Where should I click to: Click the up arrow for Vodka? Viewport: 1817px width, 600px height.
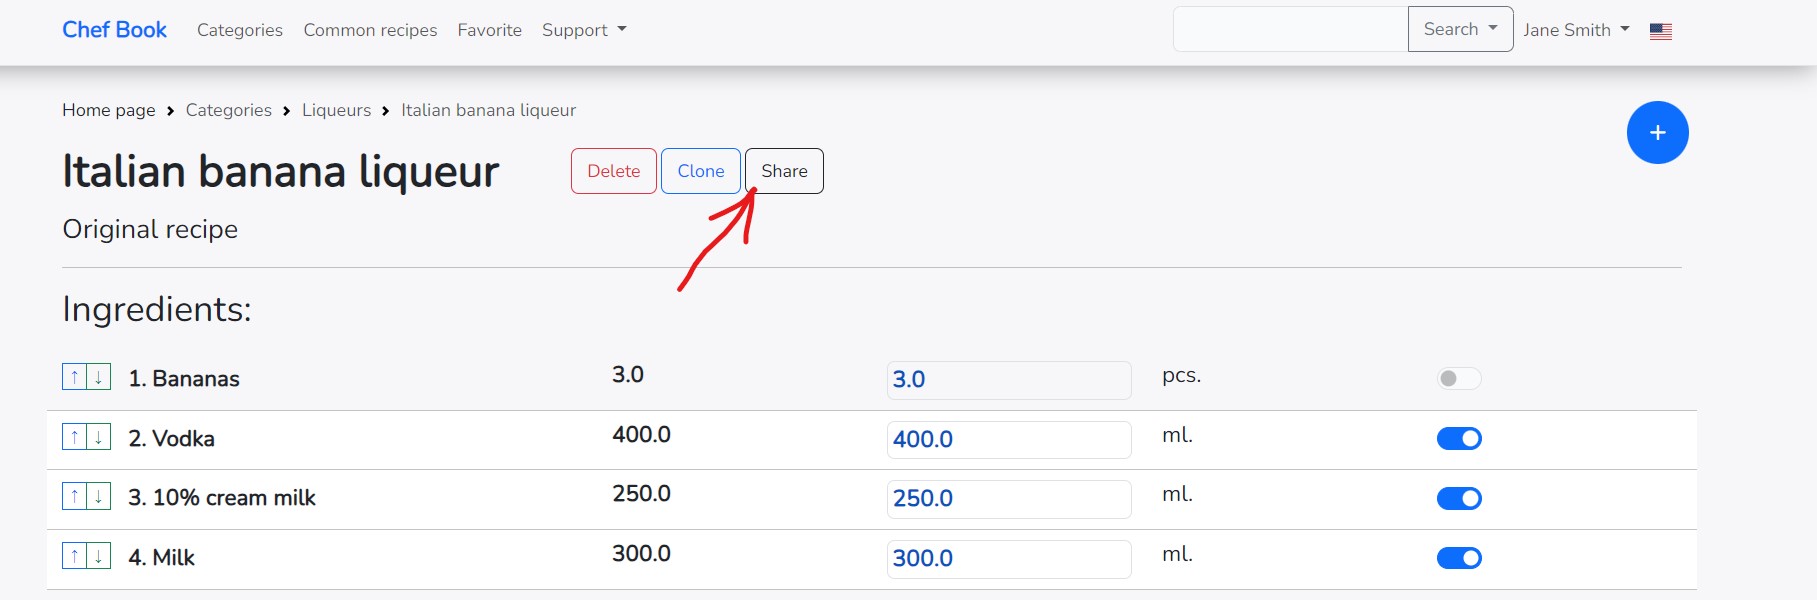point(75,437)
